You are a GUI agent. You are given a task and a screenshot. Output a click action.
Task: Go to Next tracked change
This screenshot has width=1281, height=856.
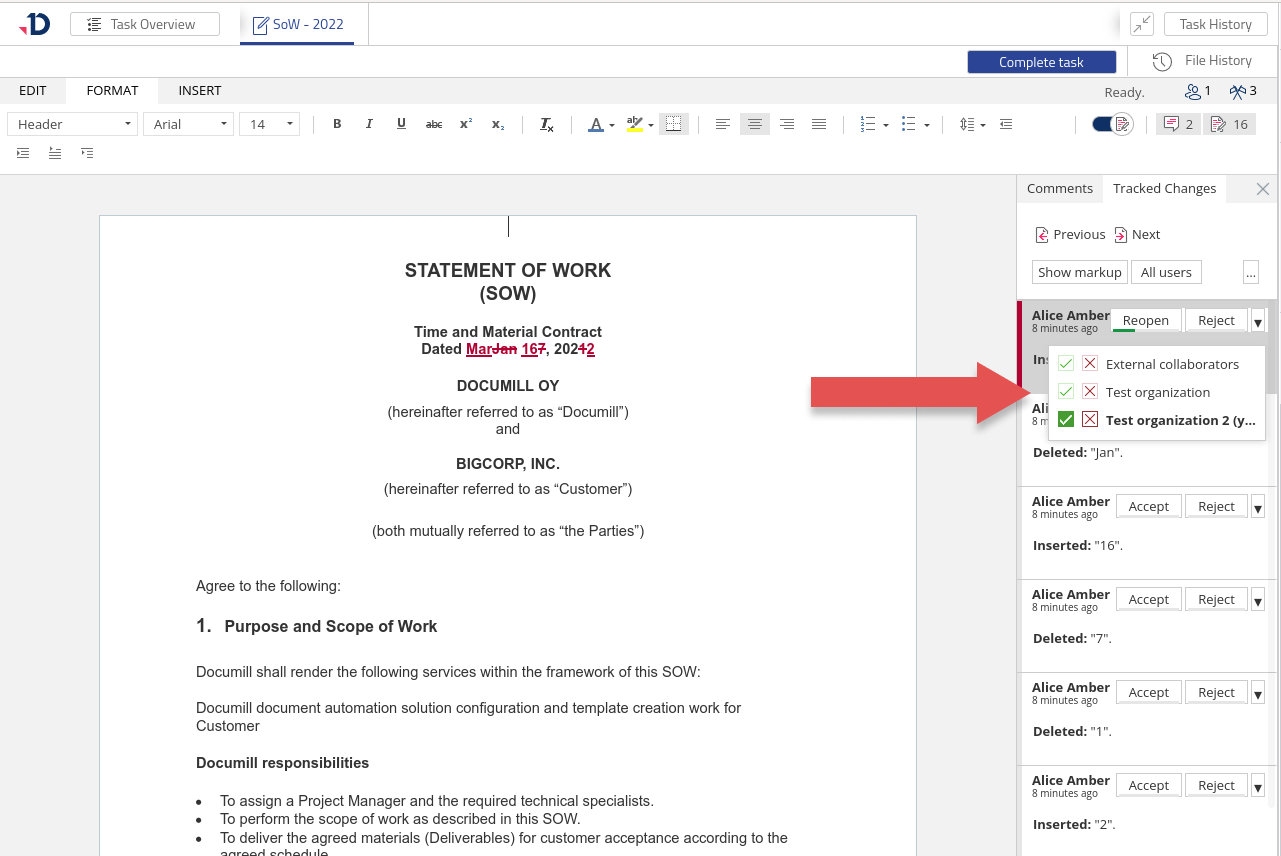pyautogui.click(x=1137, y=235)
